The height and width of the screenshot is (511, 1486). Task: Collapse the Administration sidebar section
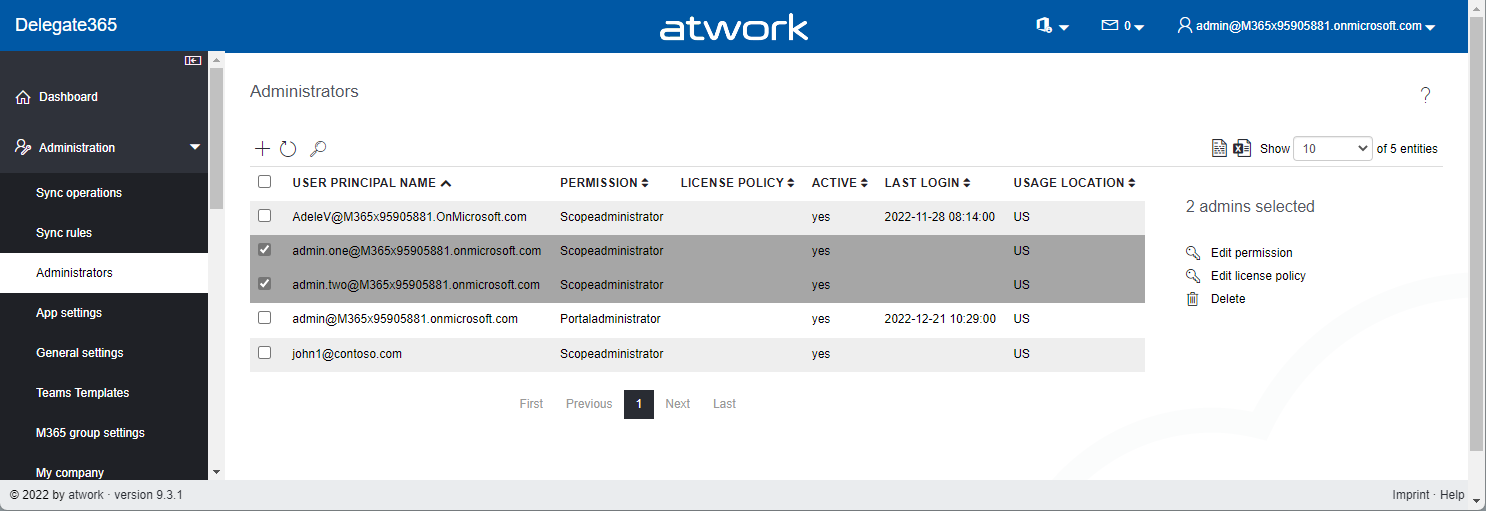(x=195, y=147)
